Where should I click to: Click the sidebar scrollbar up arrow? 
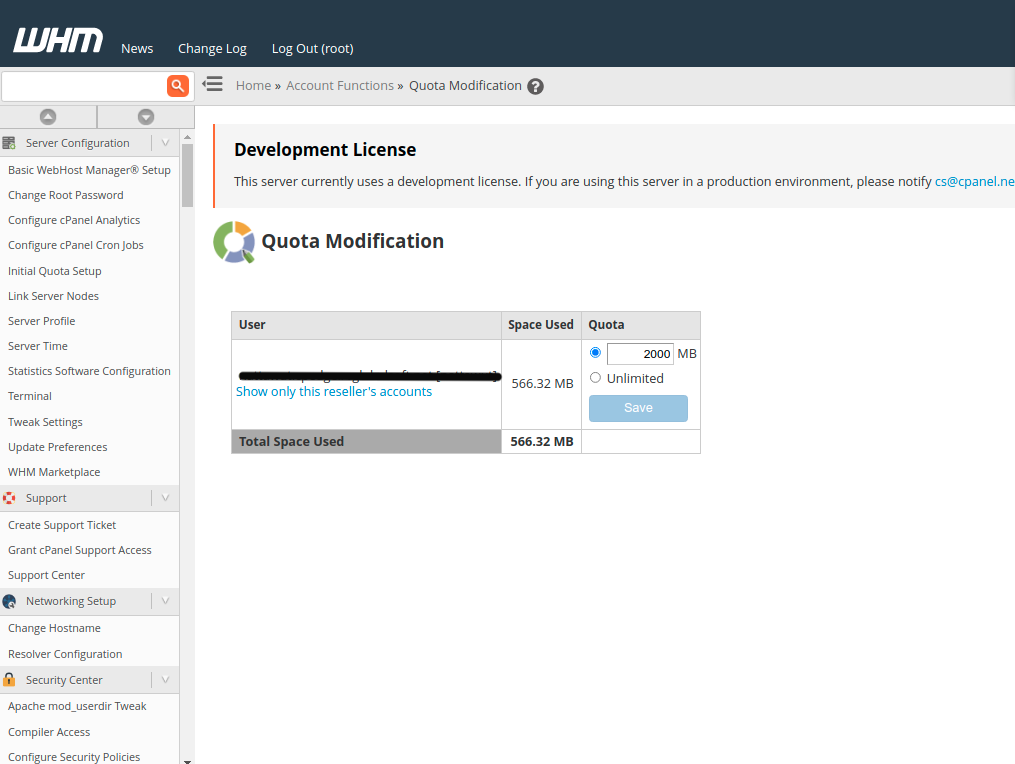[188, 137]
